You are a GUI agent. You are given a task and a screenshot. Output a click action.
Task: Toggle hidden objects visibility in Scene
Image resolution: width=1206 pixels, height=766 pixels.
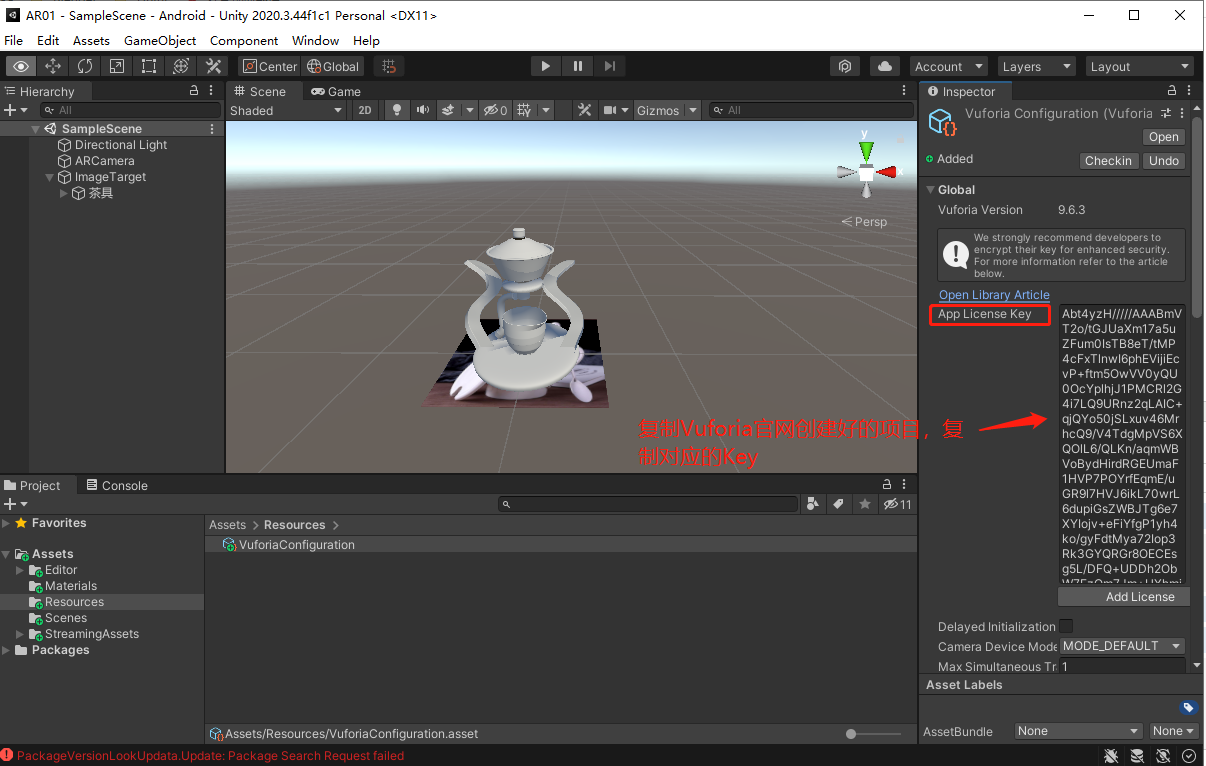(x=495, y=110)
